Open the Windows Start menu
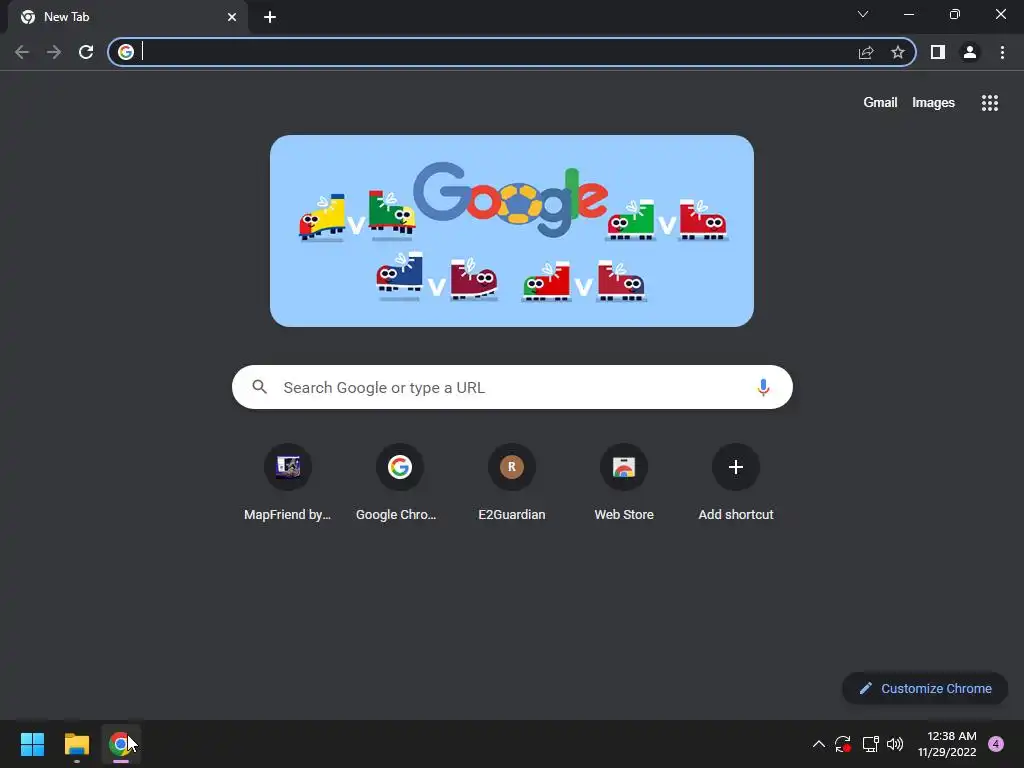 point(33,744)
